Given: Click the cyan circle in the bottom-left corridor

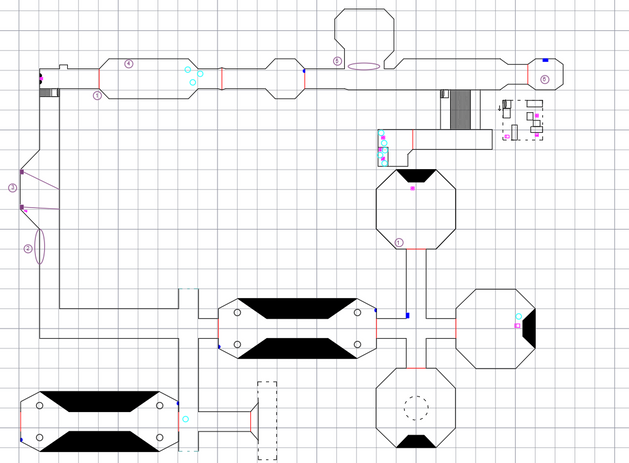Looking at the screenshot, I should point(185,419).
